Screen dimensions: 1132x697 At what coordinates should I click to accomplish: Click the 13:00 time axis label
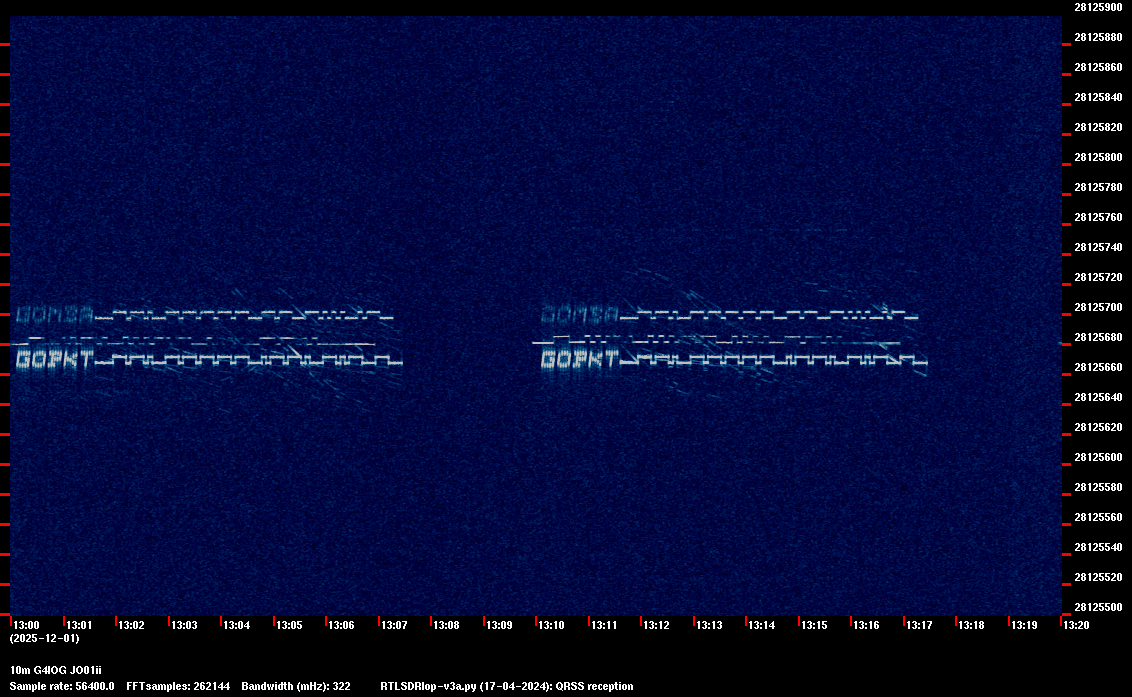click(27, 625)
